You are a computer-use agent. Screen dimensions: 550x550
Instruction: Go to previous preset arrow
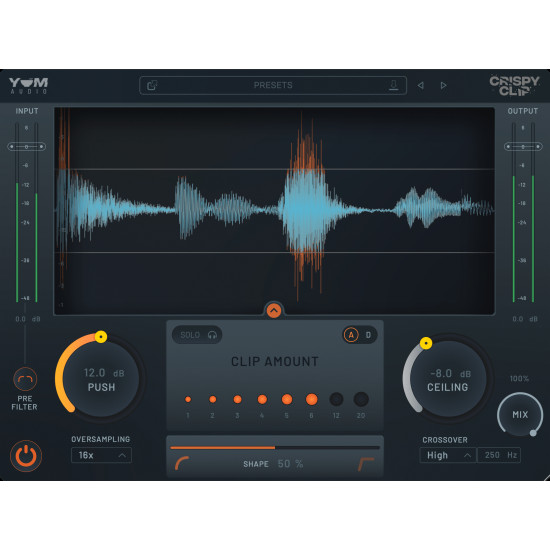click(421, 85)
